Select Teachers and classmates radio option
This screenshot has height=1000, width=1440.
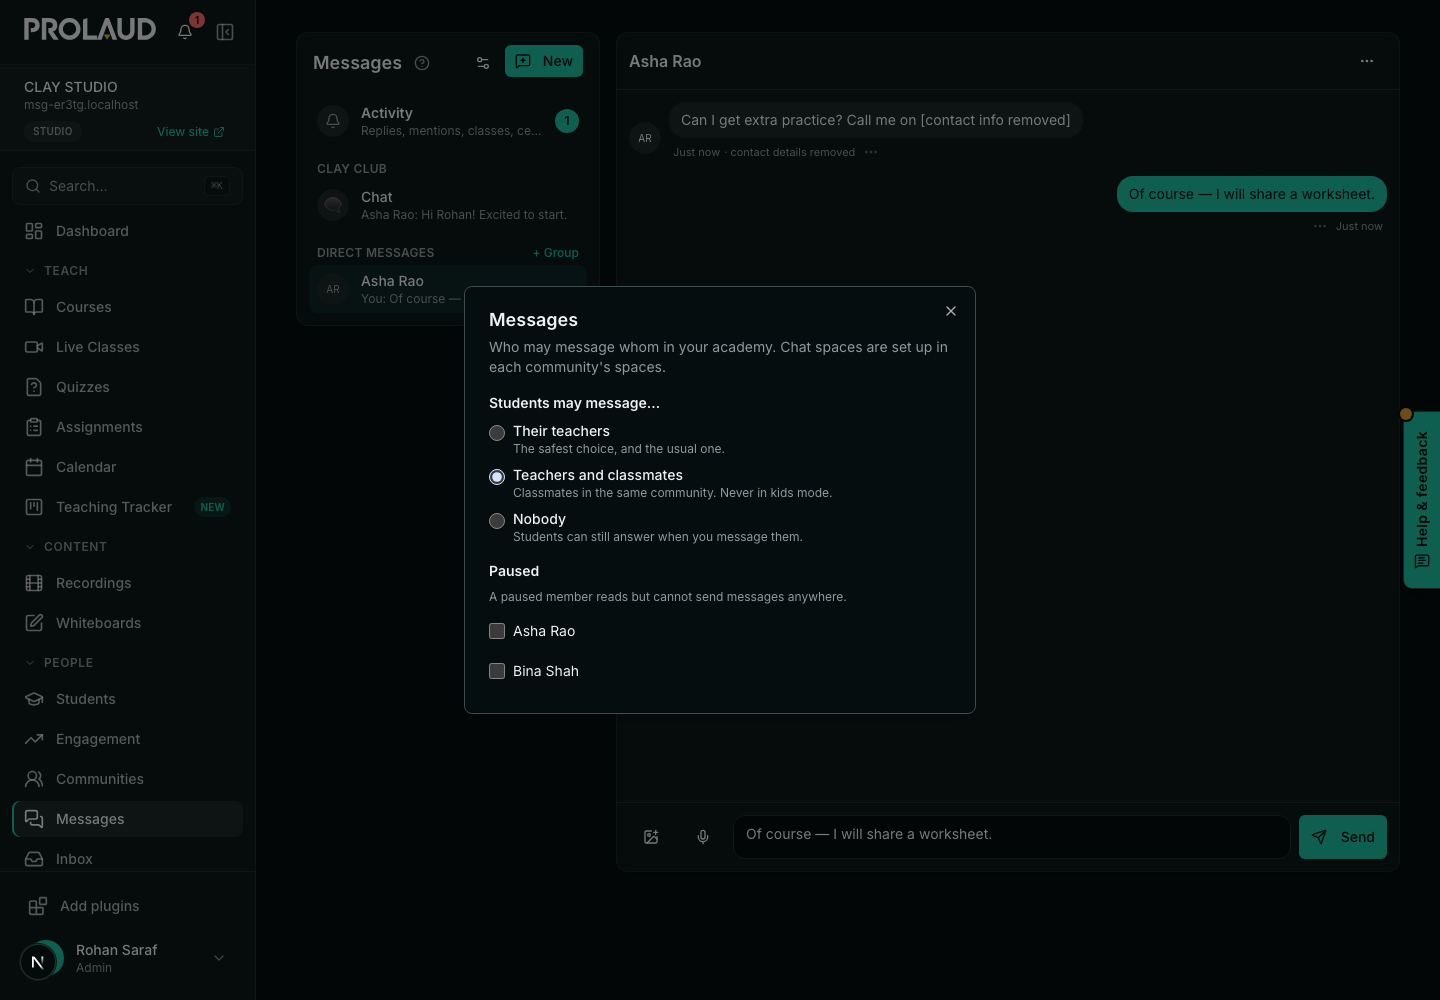(497, 477)
